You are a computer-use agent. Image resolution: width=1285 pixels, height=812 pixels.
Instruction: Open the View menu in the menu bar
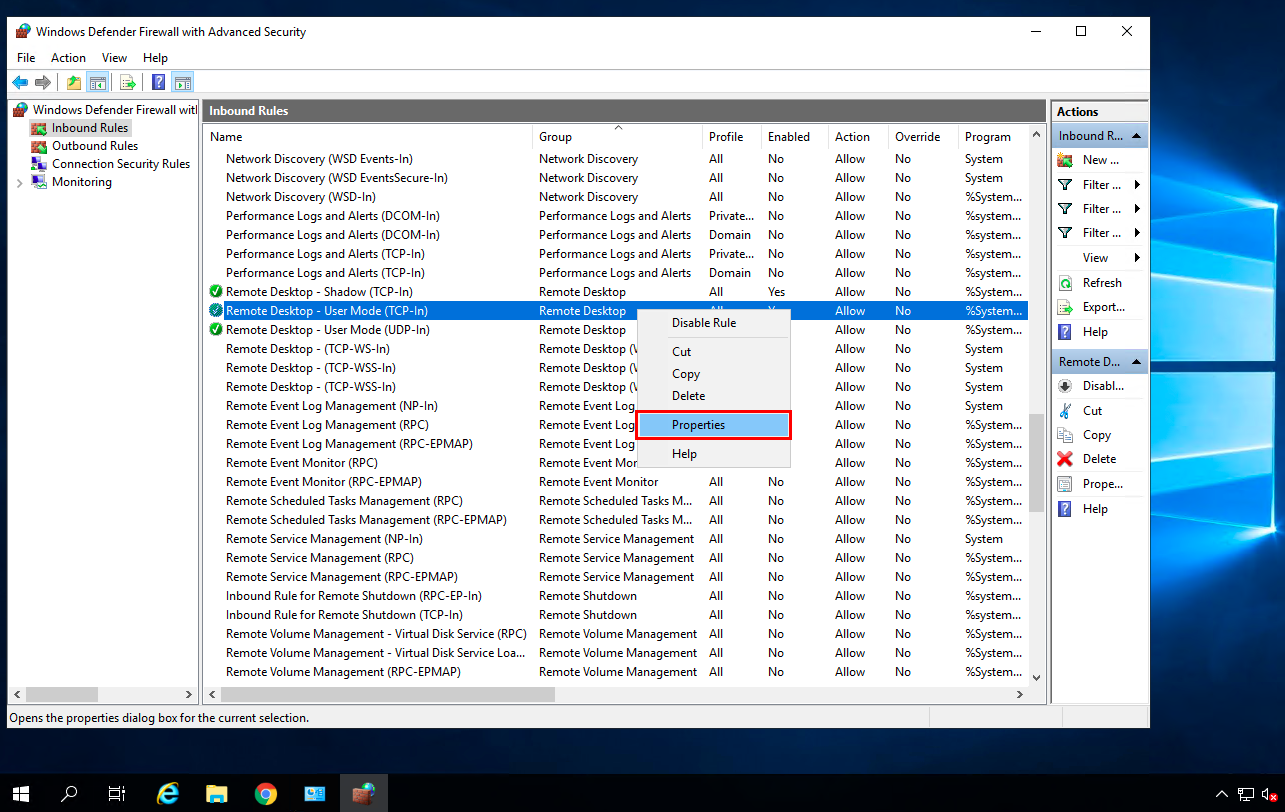pyautogui.click(x=114, y=58)
